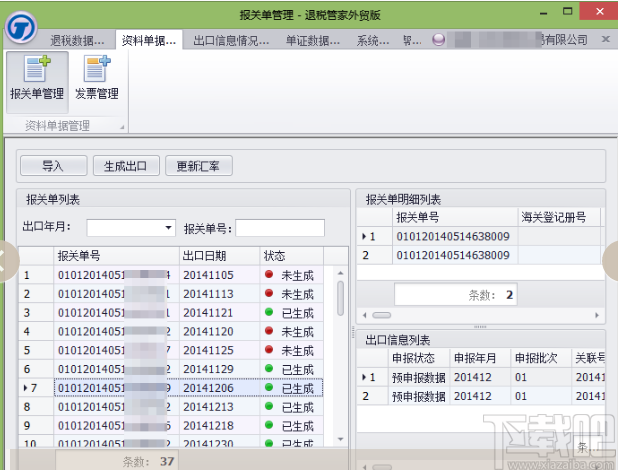Click scroll-up arrow of 报关单列表 scrollbar
This screenshot has width=618, height=470.
[341, 273]
